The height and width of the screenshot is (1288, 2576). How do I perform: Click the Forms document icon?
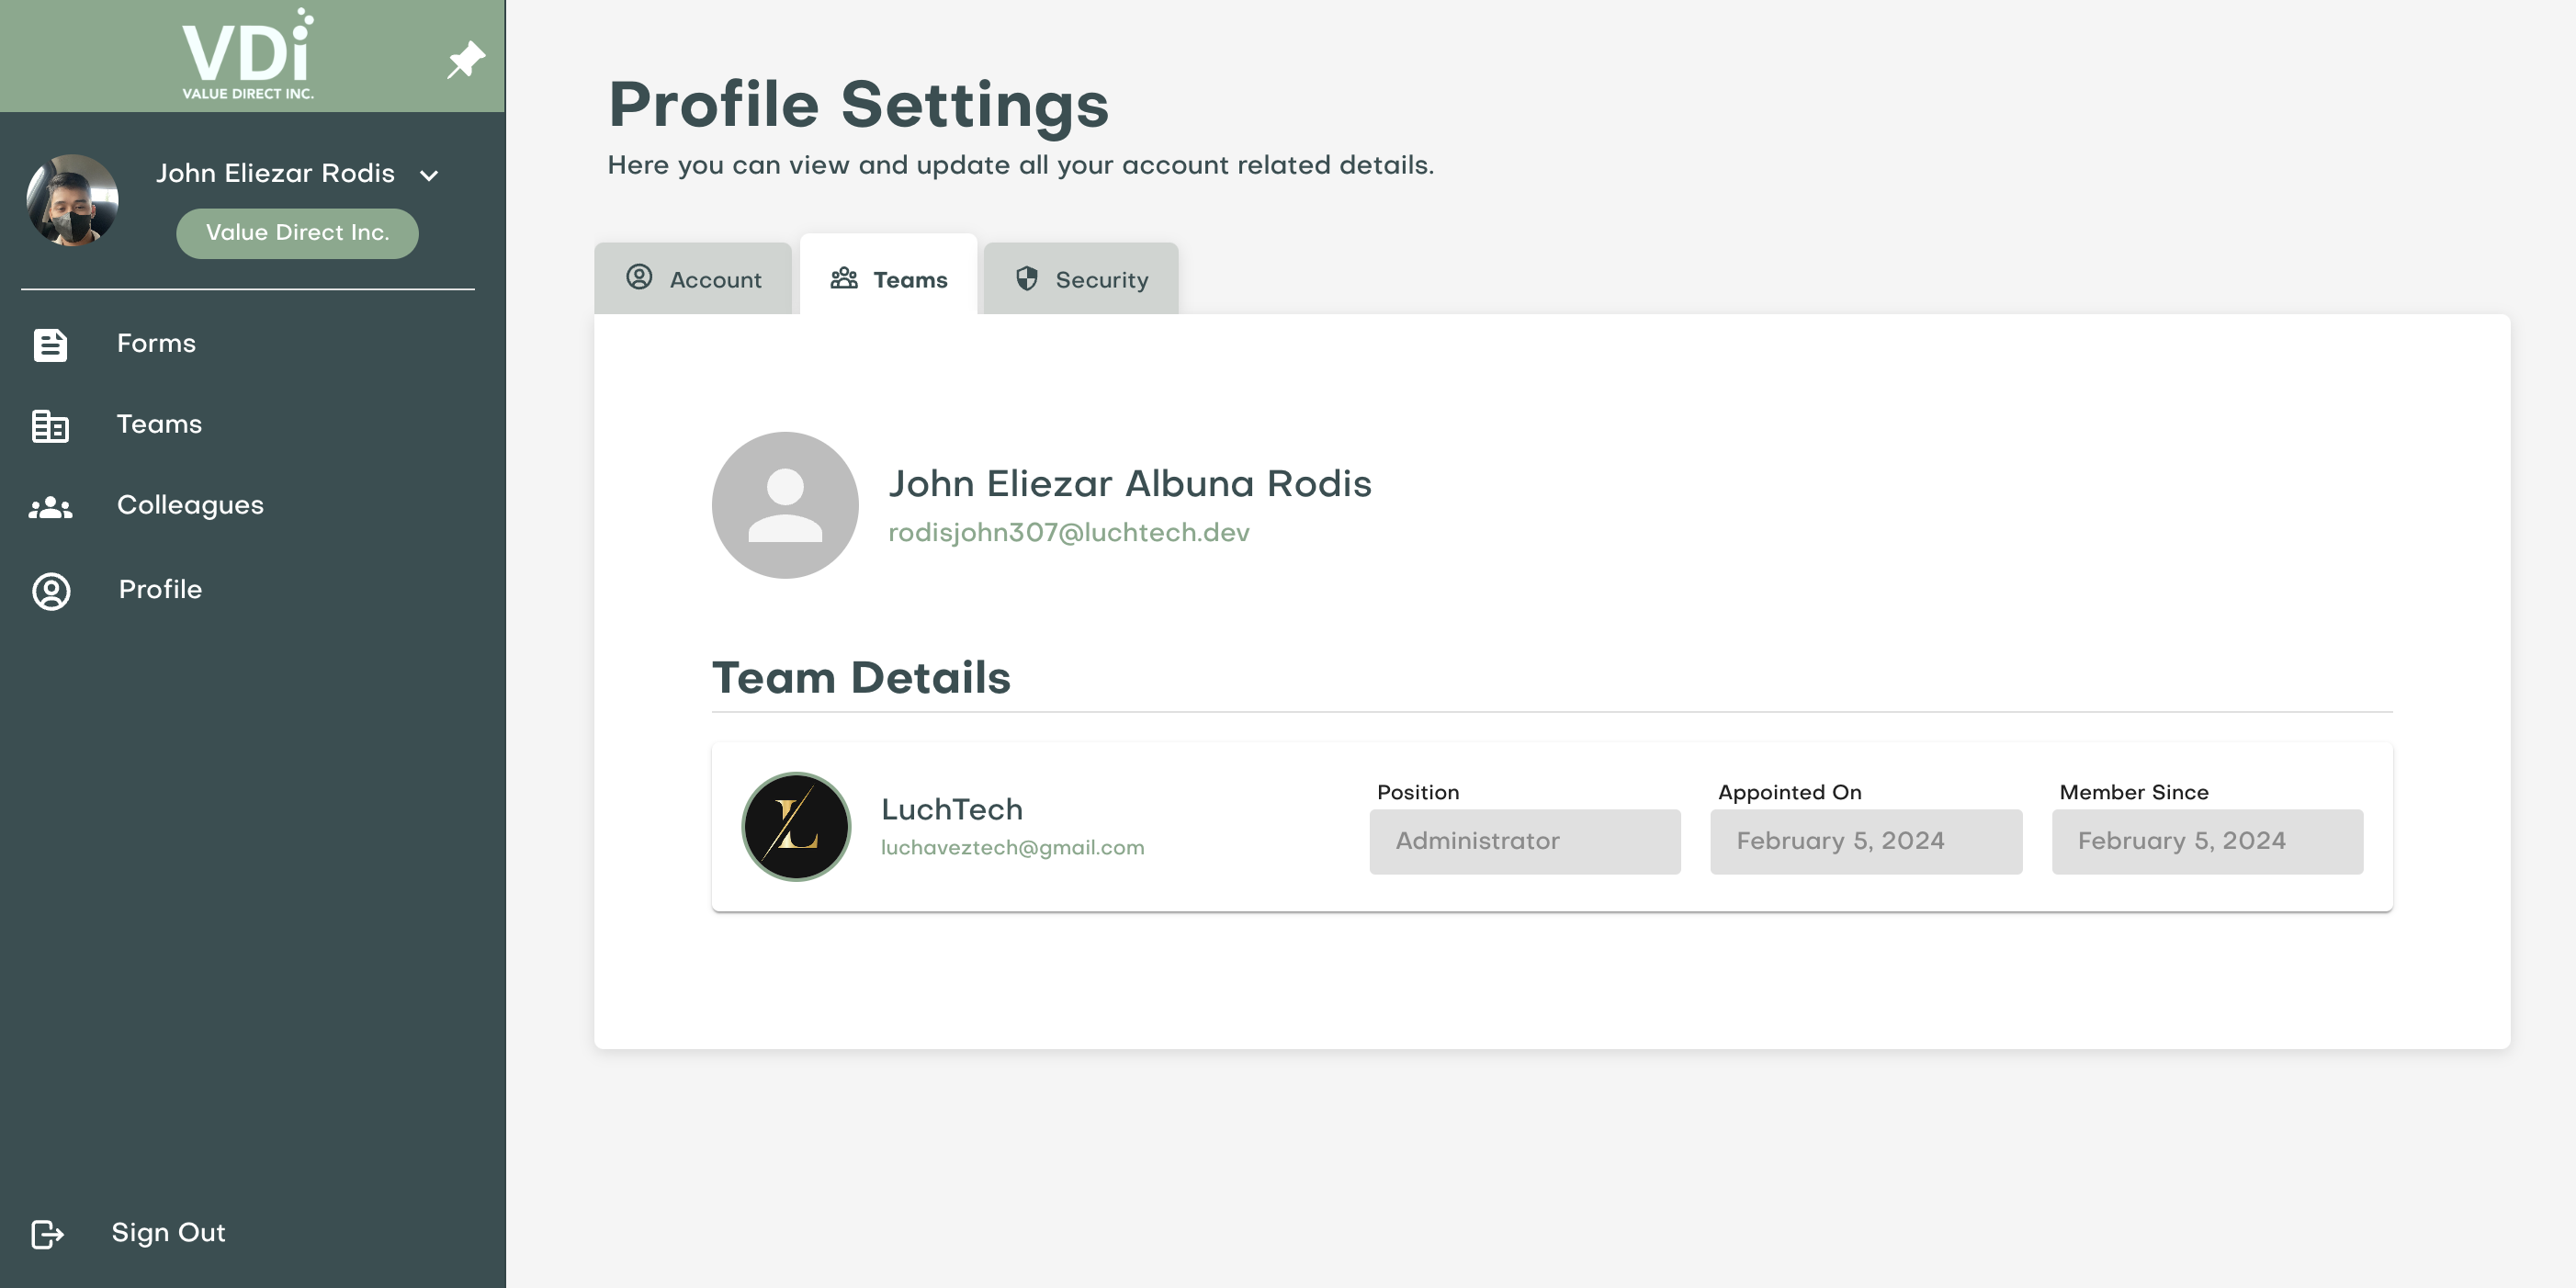tap(50, 345)
